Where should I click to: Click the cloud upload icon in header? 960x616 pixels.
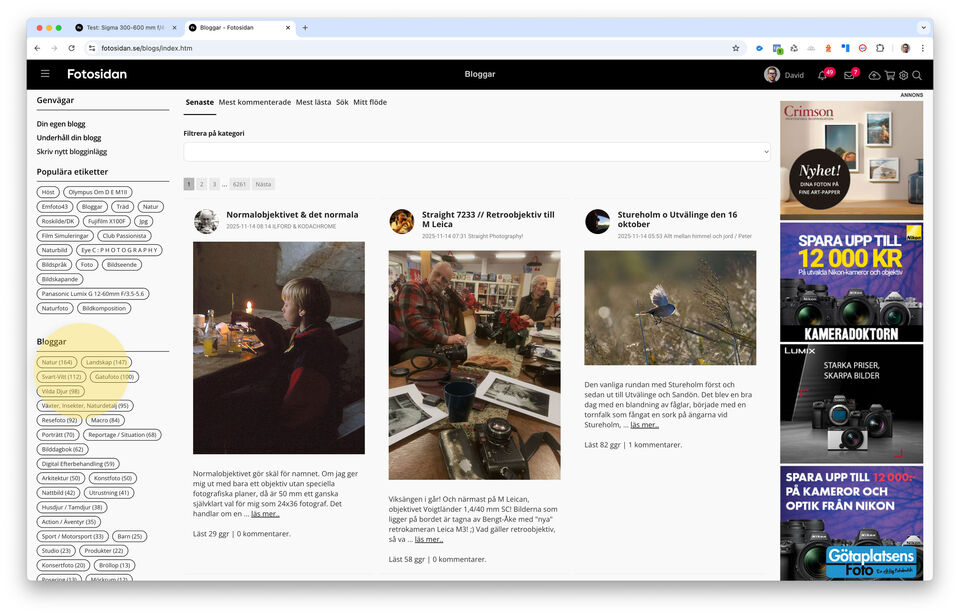(874, 75)
